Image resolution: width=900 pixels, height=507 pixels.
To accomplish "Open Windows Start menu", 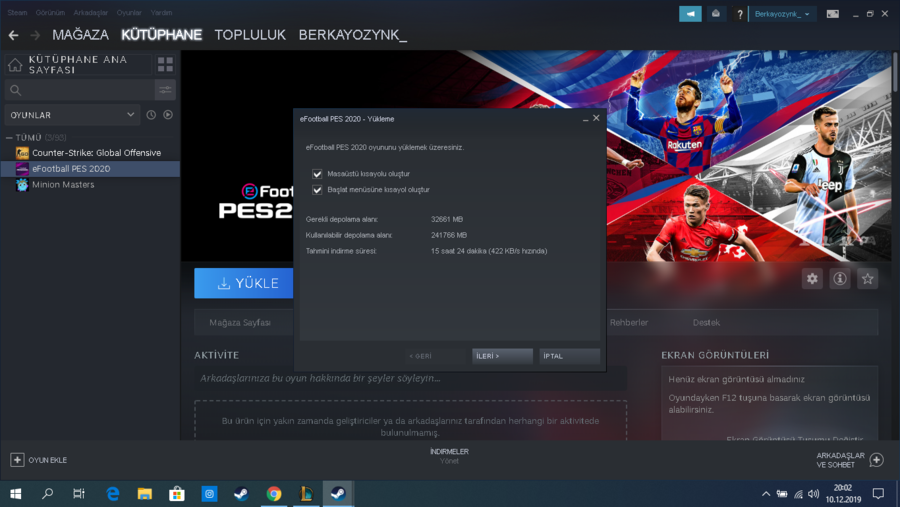I will tap(15, 494).
